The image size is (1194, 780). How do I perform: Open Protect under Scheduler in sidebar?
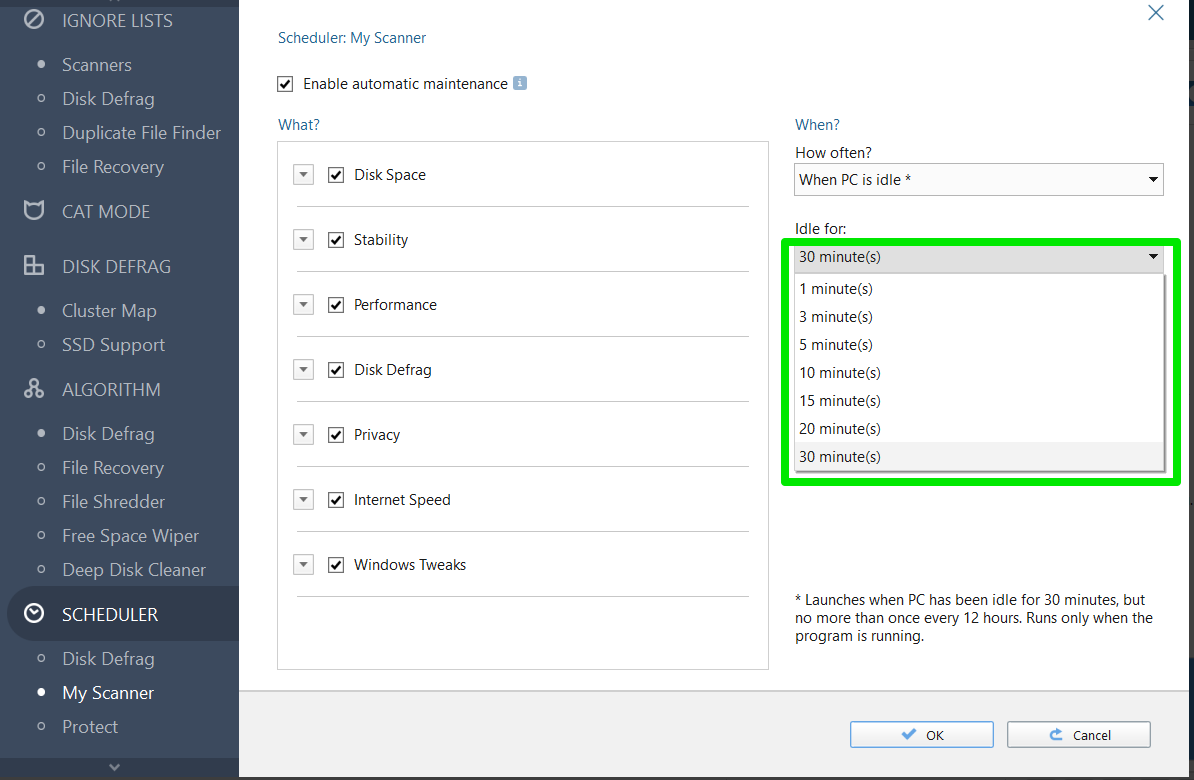[90, 727]
